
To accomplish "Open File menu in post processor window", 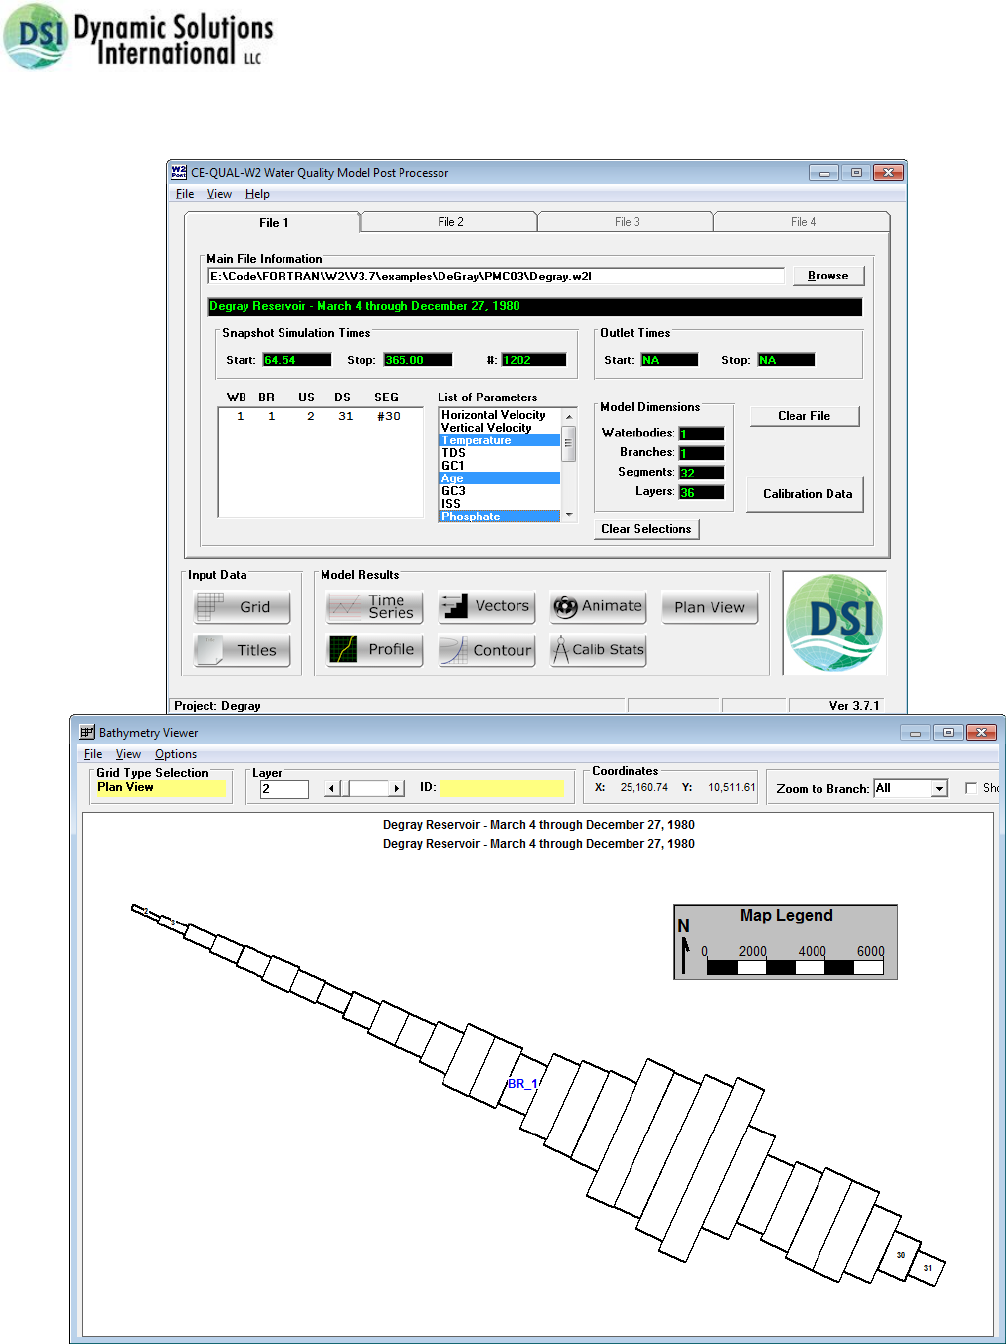I will tap(185, 194).
